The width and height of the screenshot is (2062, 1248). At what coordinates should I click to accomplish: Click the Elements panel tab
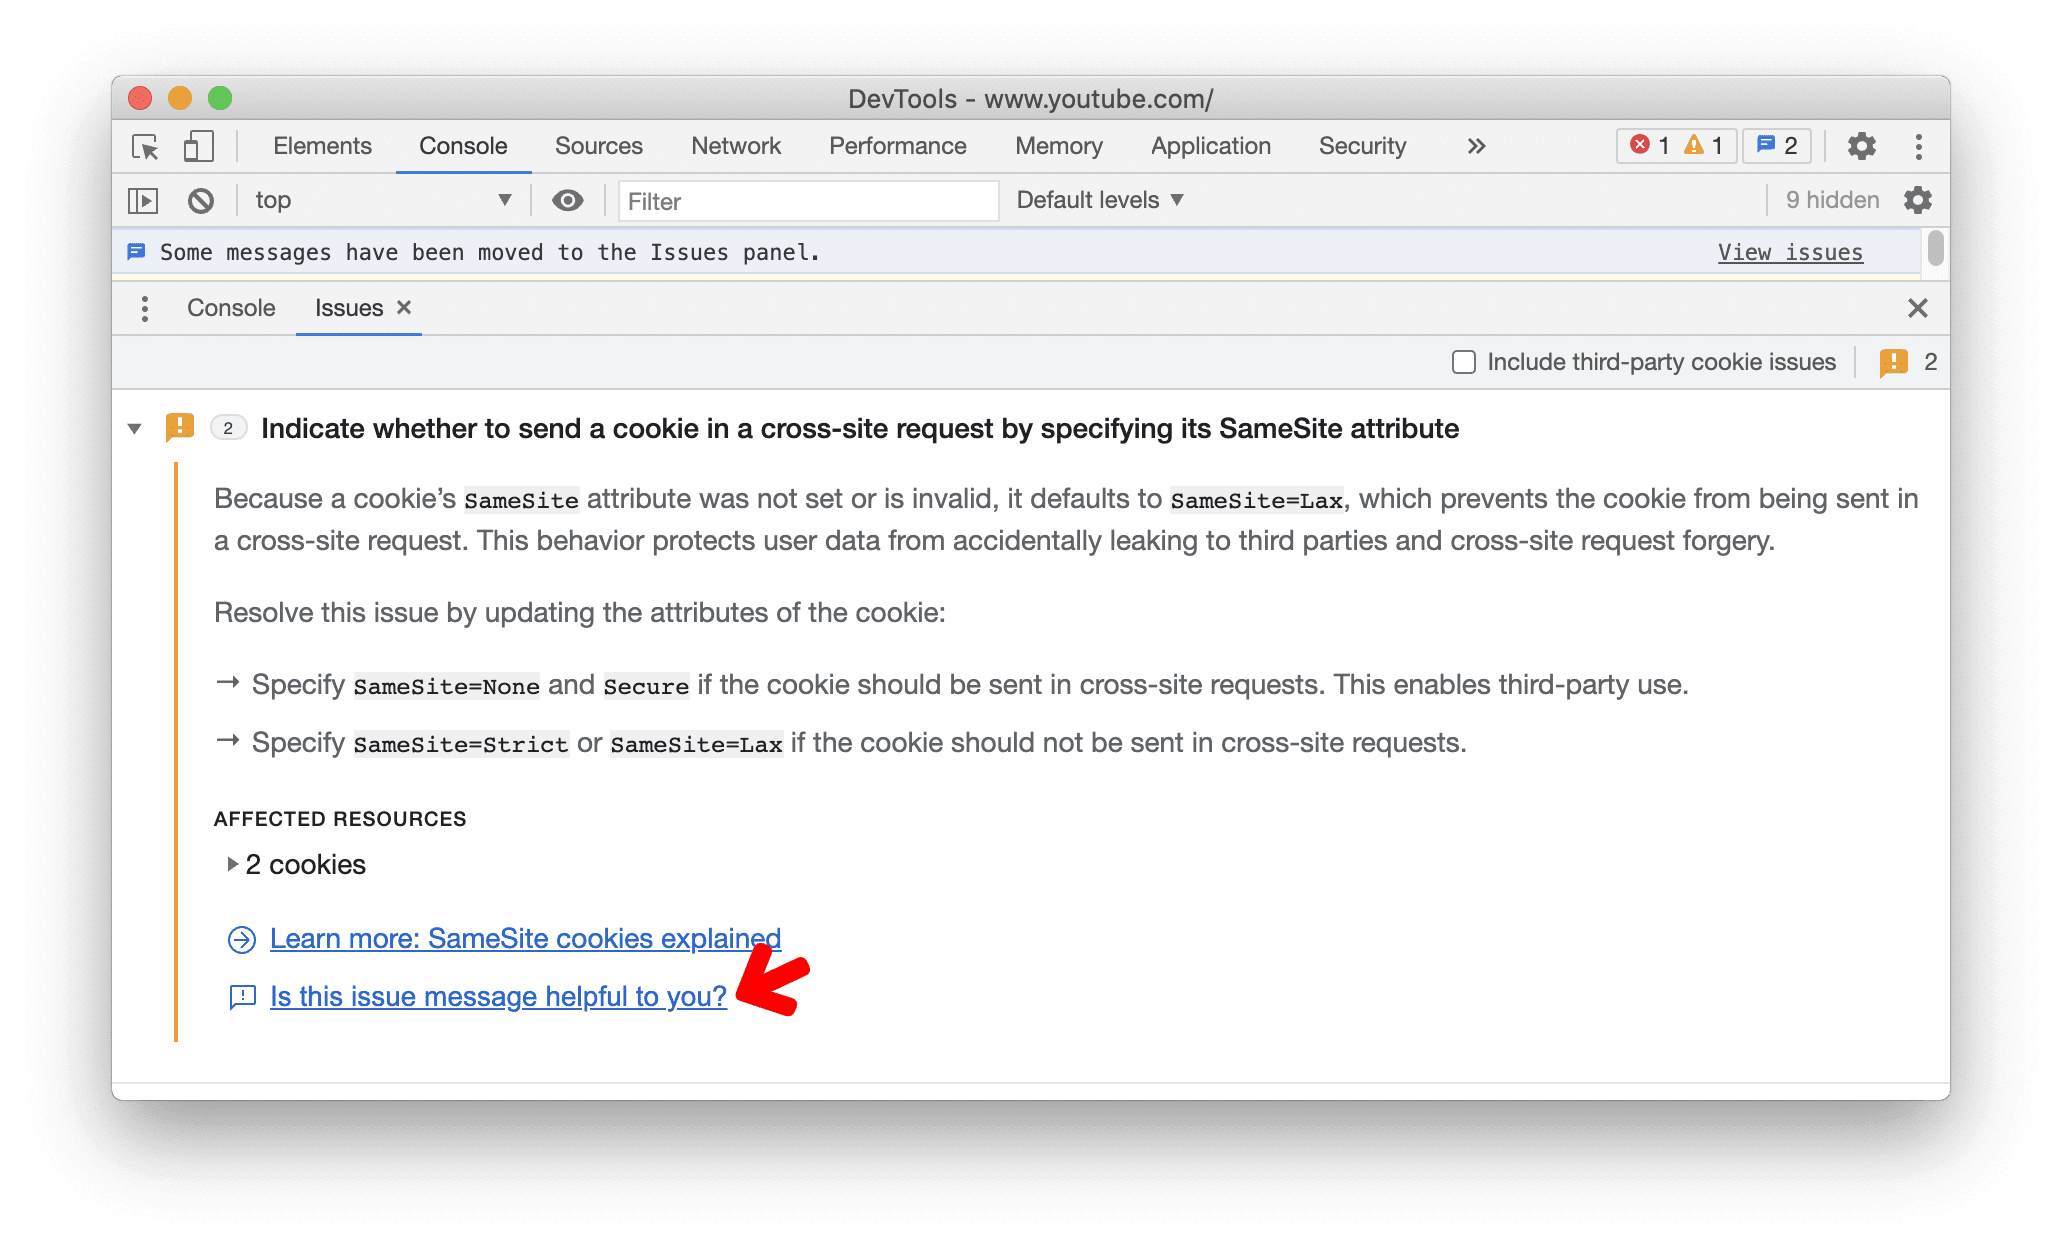(321, 144)
